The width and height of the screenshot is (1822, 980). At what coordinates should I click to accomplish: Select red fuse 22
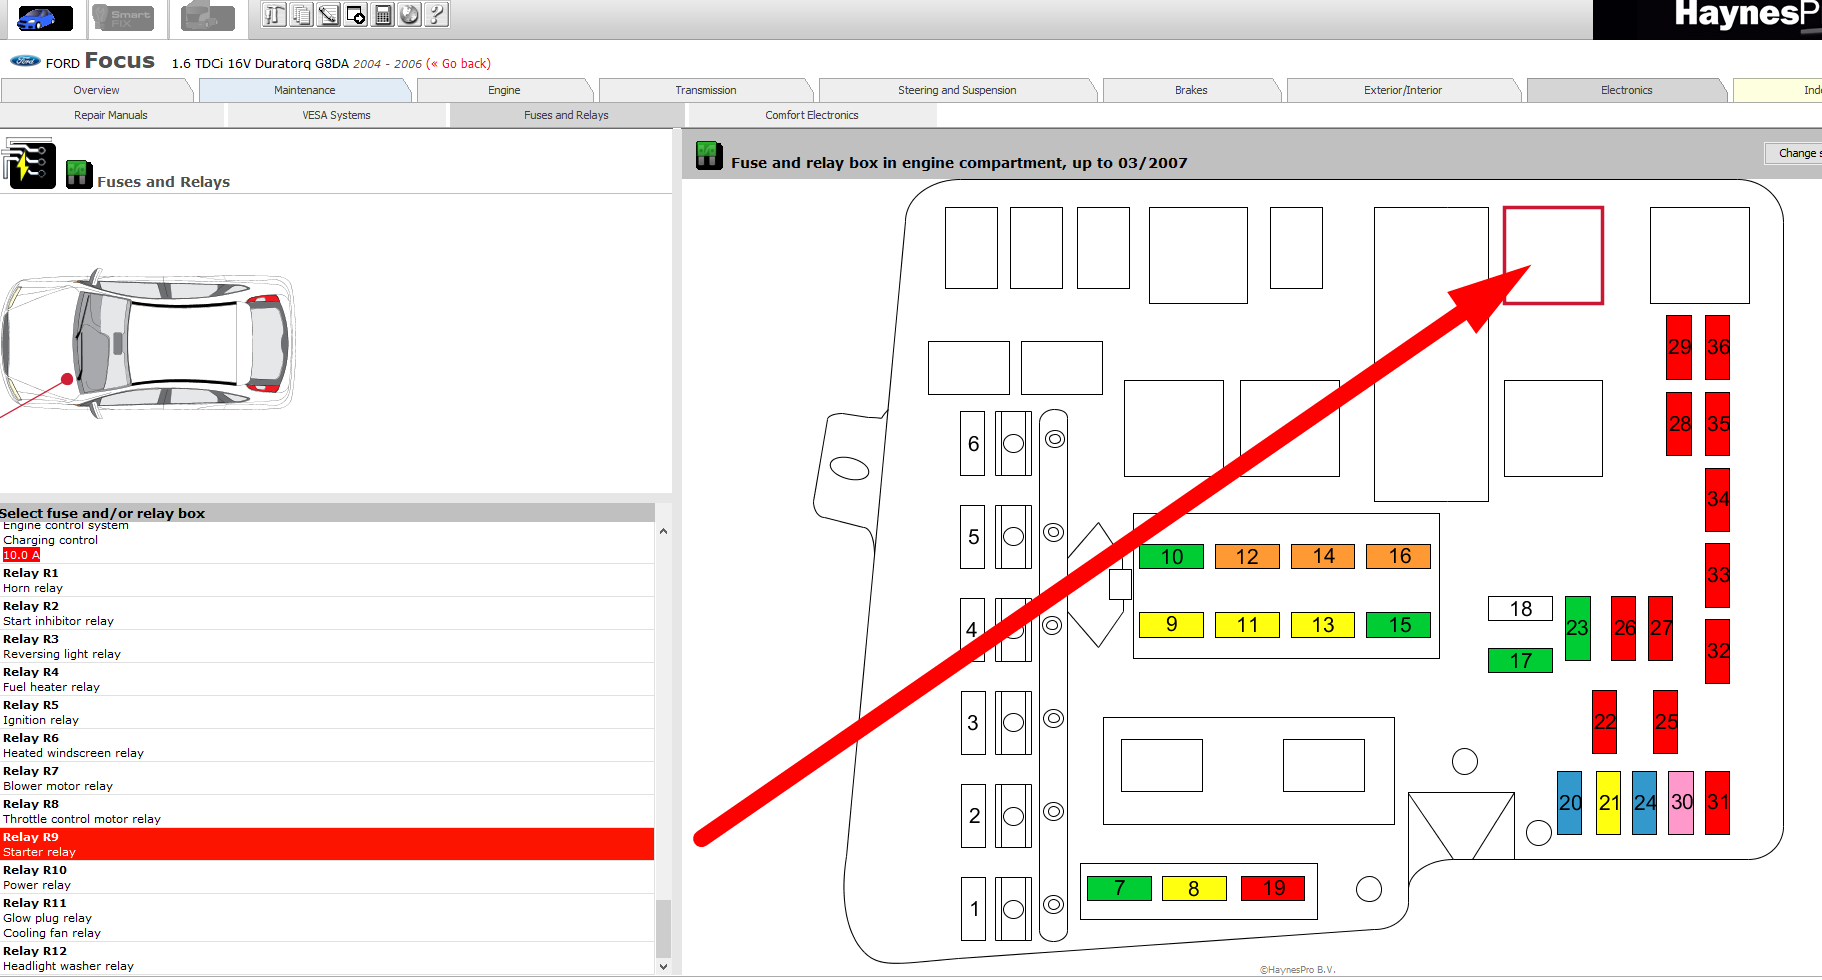coord(1605,722)
